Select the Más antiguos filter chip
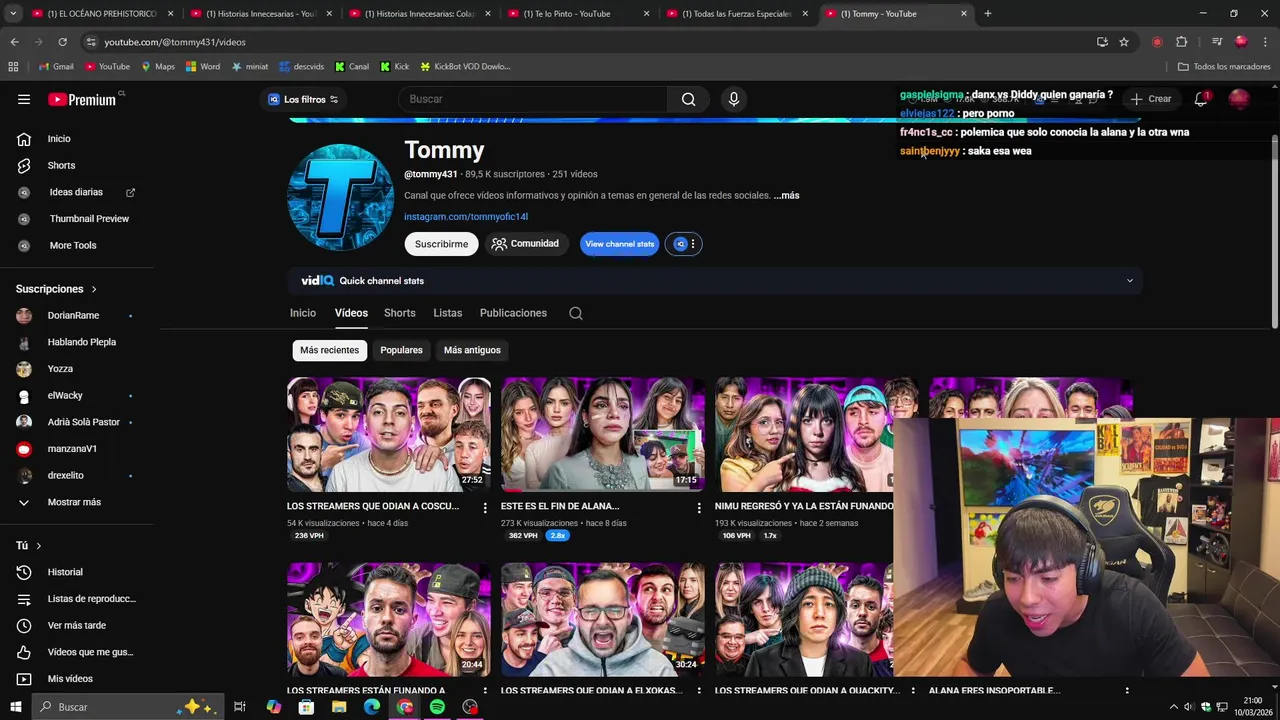 pyautogui.click(x=472, y=350)
